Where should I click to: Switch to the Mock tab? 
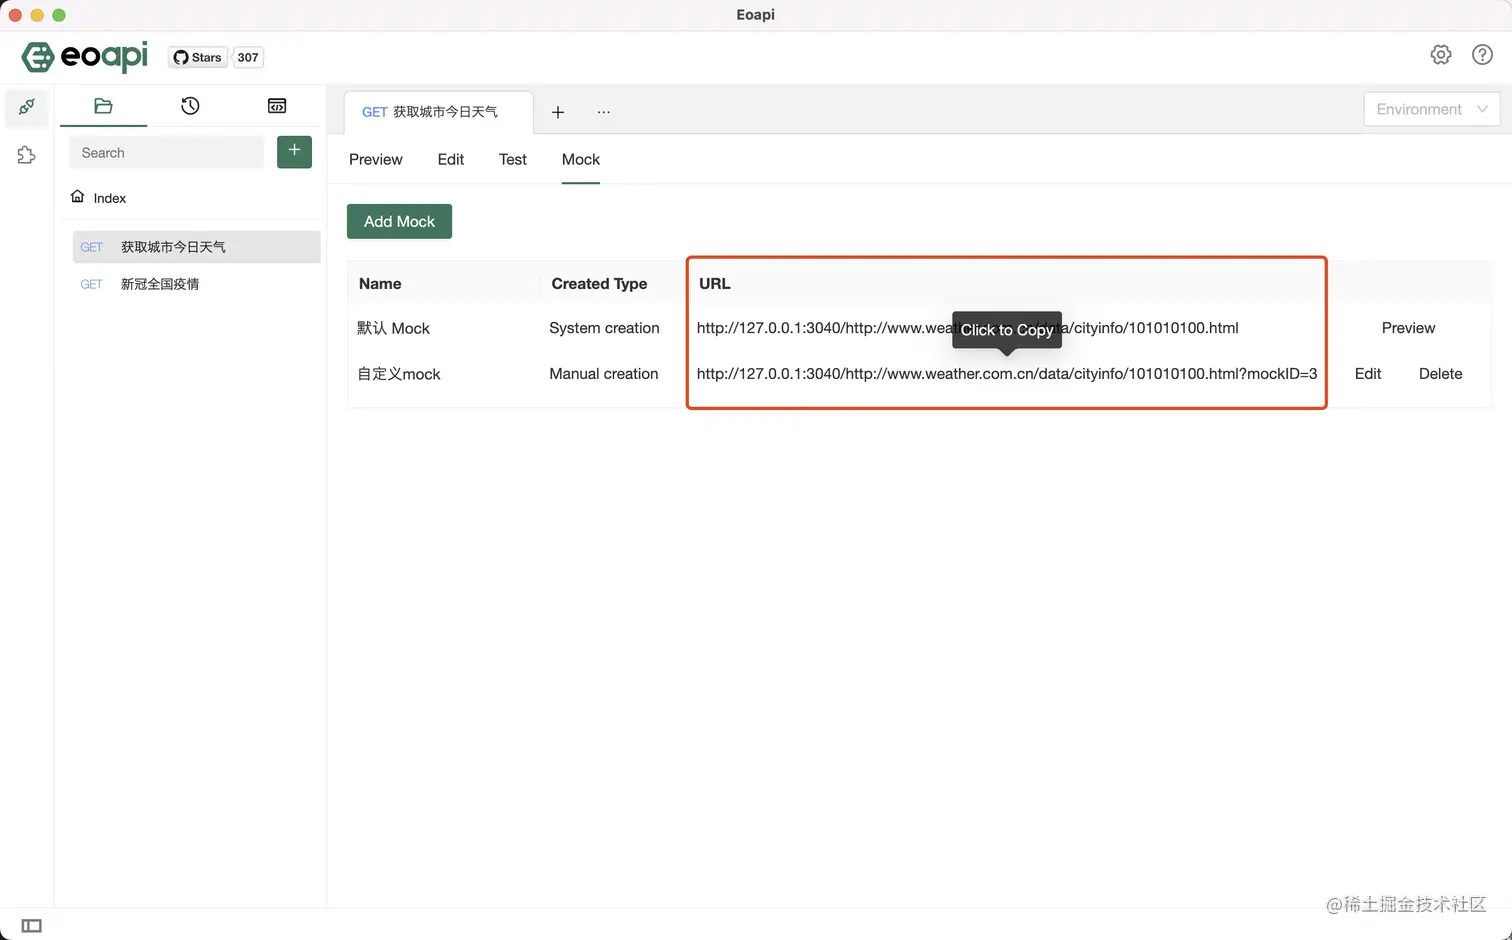pyautogui.click(x=581, y=160)
